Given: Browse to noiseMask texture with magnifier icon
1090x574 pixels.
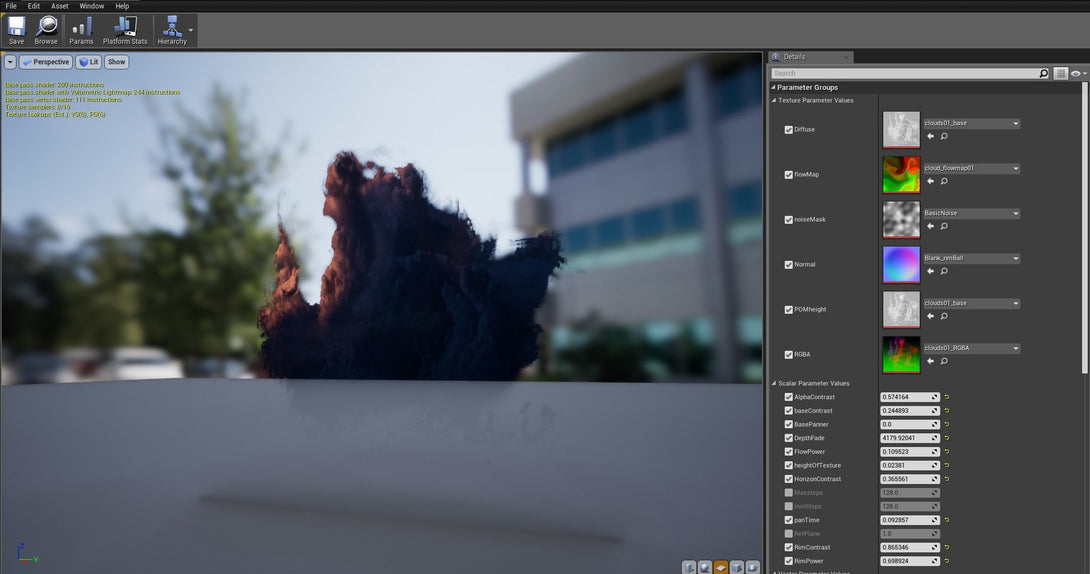Looking at the screenshot, I should [x=944, y=226].
